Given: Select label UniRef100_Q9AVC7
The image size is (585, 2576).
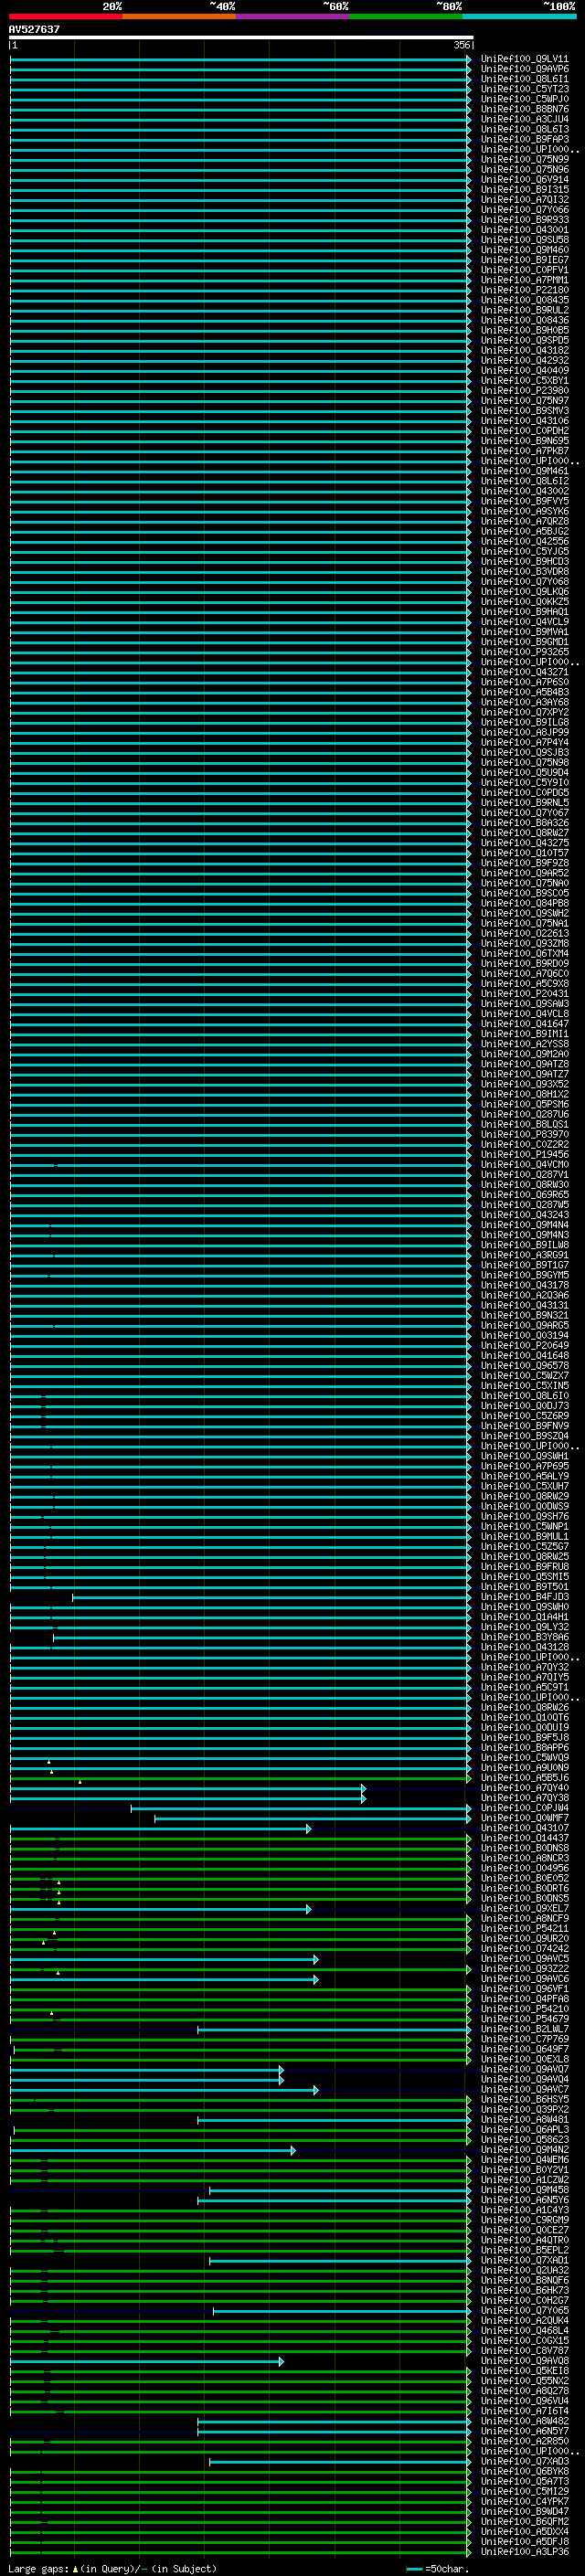Looking at the screenshot, I should (x=525, y=2089).
